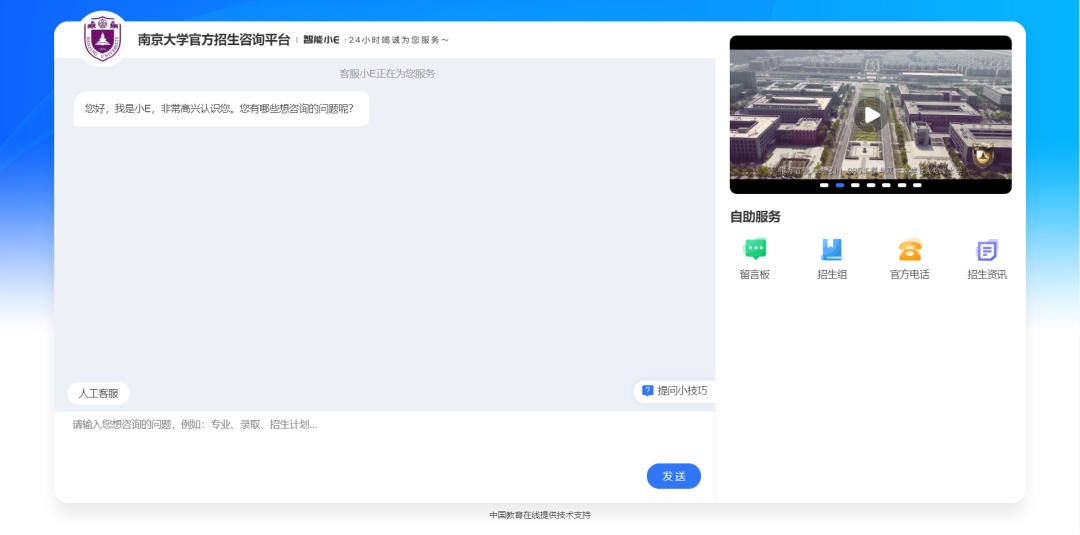
Task: Click the 您好，我是小E greeting message bubble
Action: coord(221,109)
